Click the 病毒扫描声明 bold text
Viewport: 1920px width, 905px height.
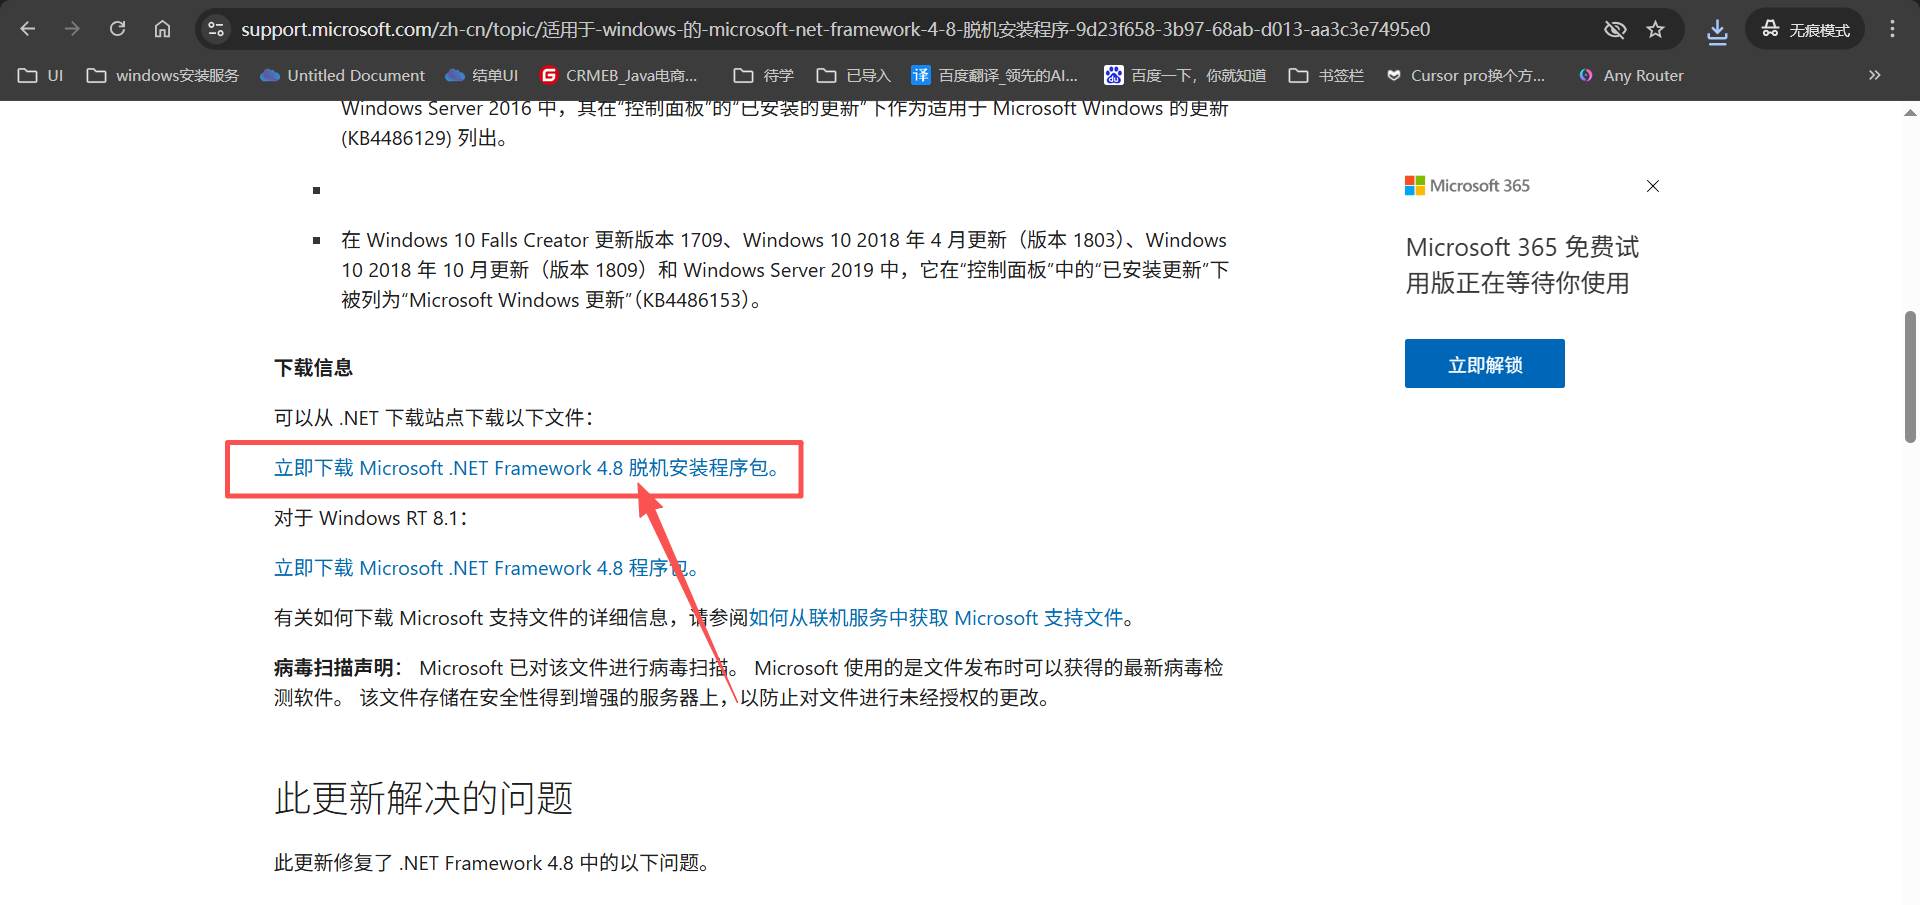point(334,668)
